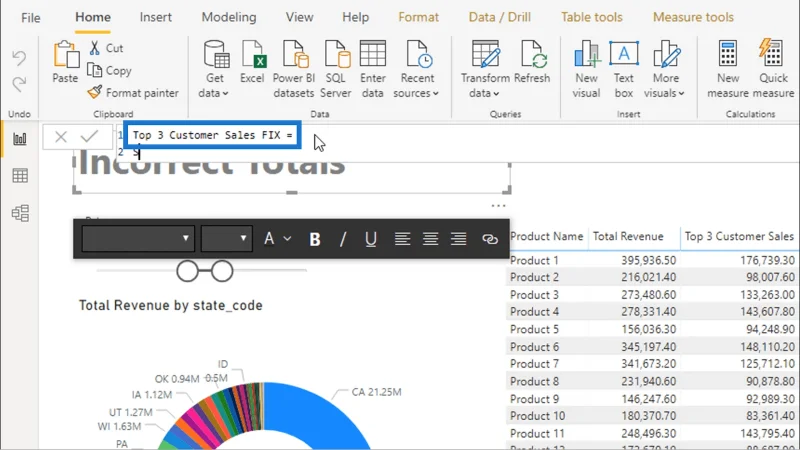Switch to the Modeling tab
800x450 pixels.
229,17
